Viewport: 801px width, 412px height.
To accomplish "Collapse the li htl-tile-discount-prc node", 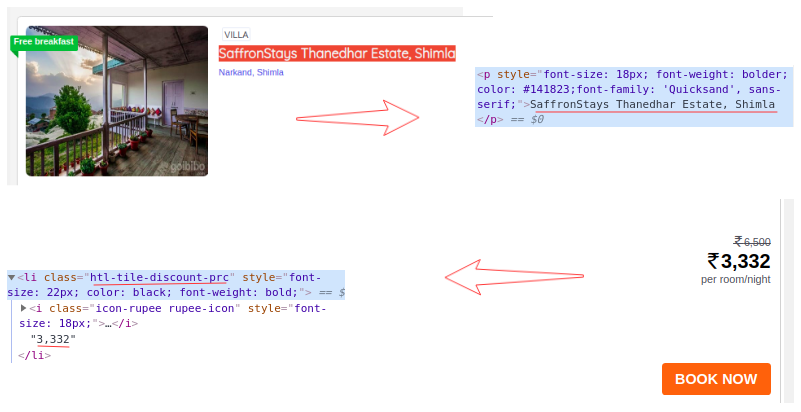I will click(12, 277).
